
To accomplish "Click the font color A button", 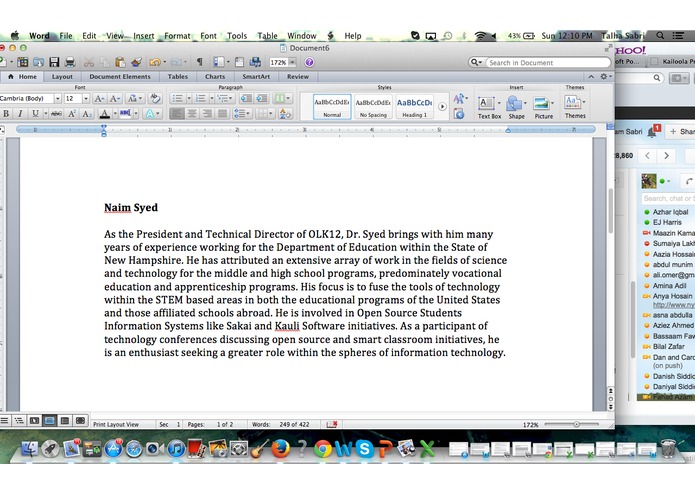I will pos(105,114).
